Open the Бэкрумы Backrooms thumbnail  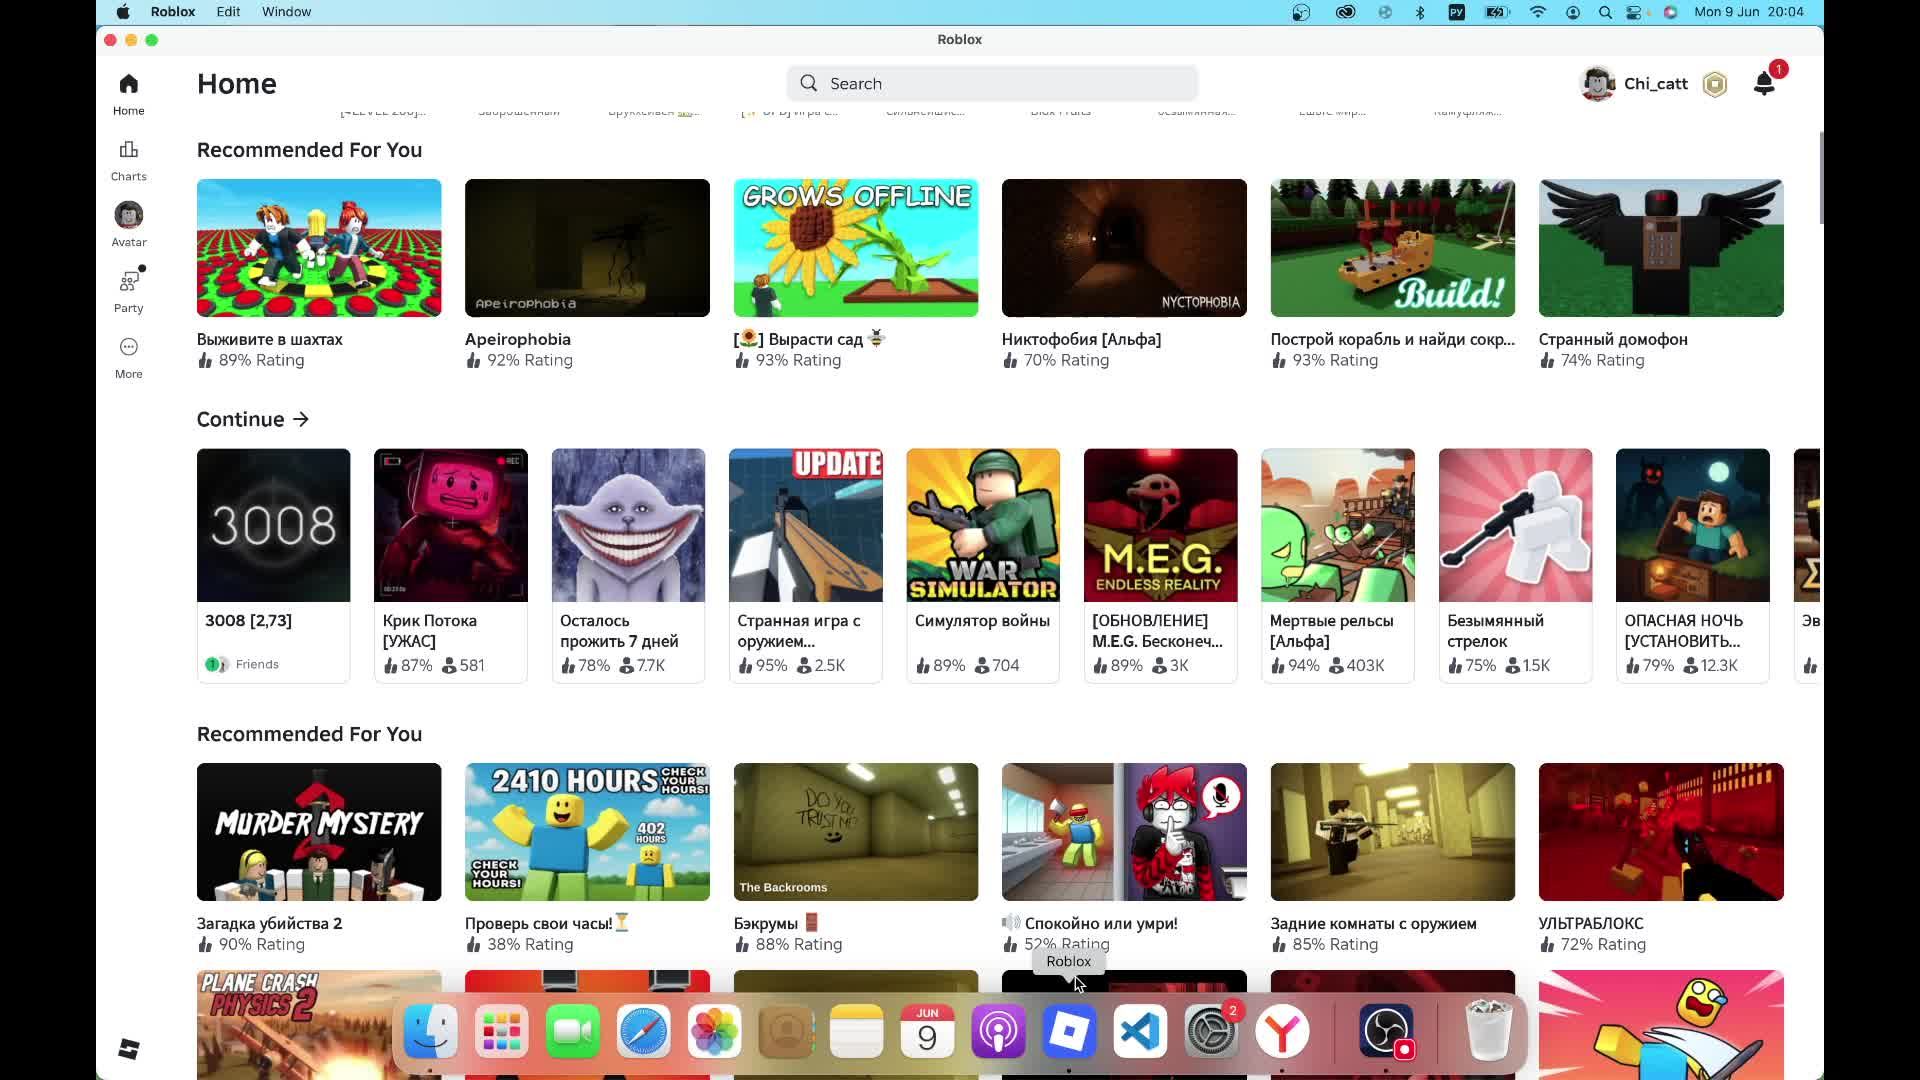click(856, 832)
